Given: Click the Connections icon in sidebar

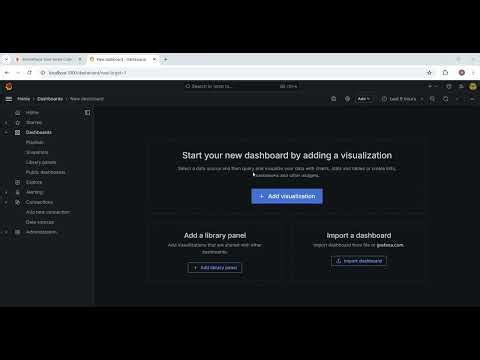Looking at the screenshot, I should coord(18,202).
